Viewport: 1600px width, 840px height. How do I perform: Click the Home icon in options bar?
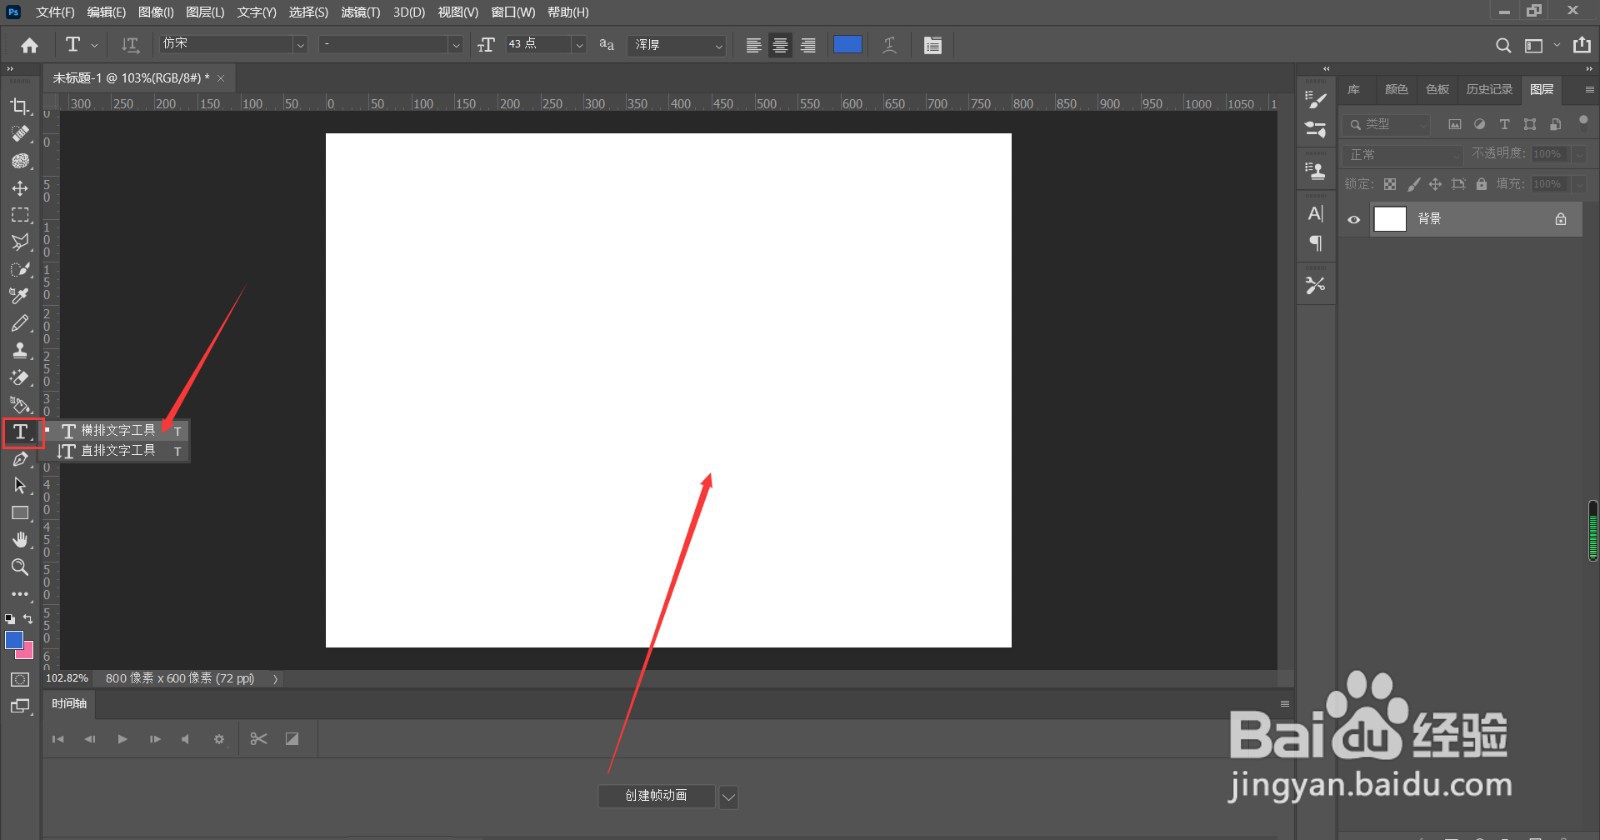click(29, 45)
